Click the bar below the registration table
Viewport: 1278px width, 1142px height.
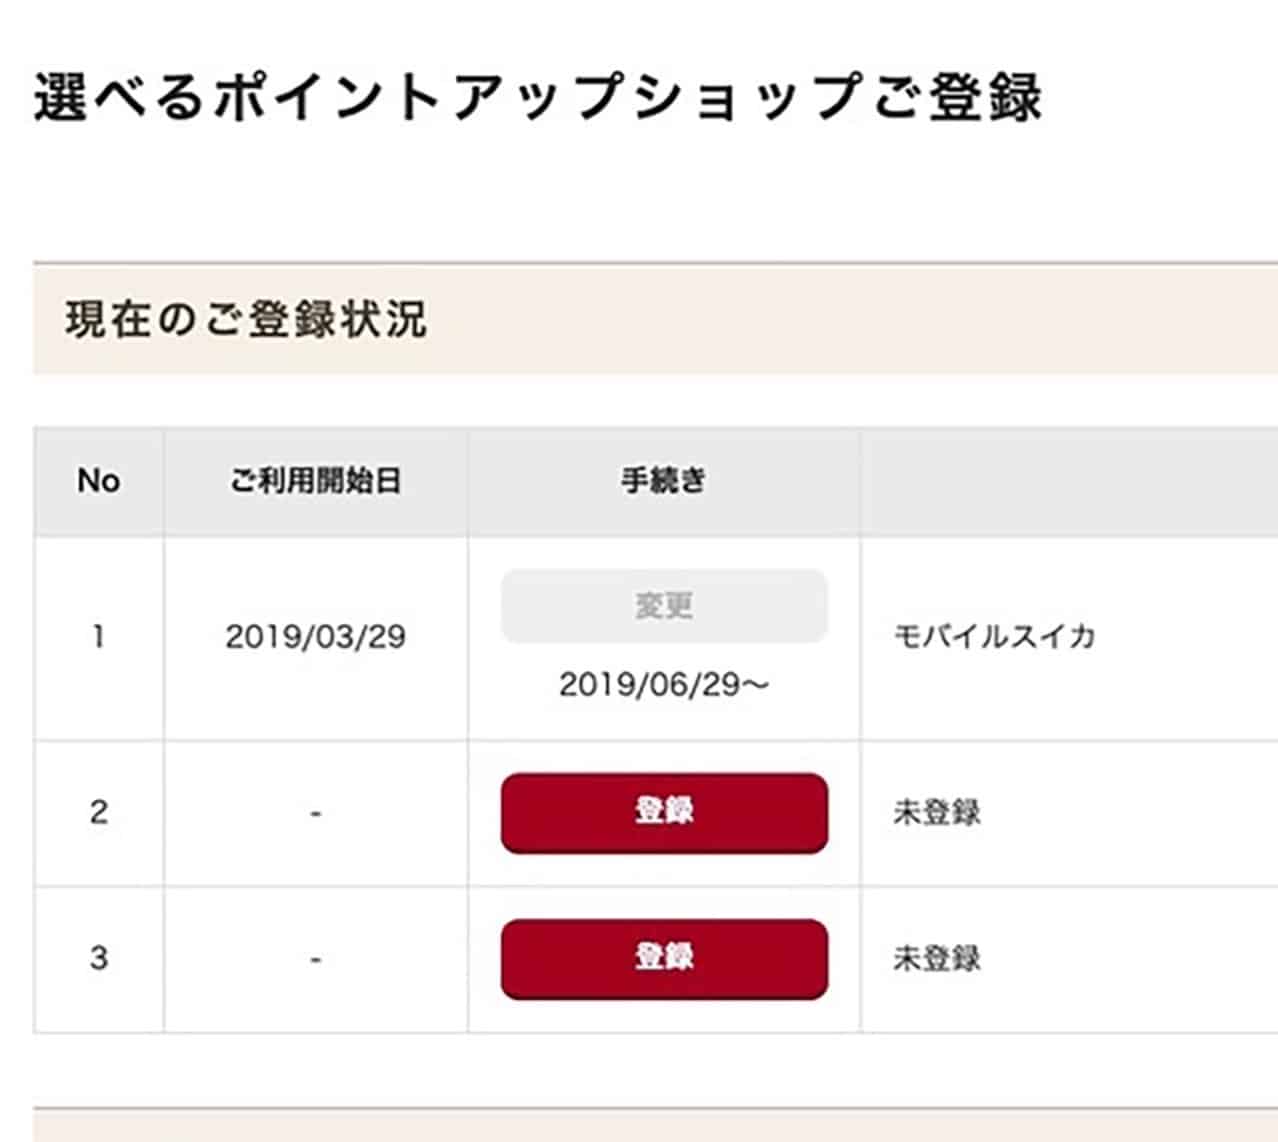639,1125
